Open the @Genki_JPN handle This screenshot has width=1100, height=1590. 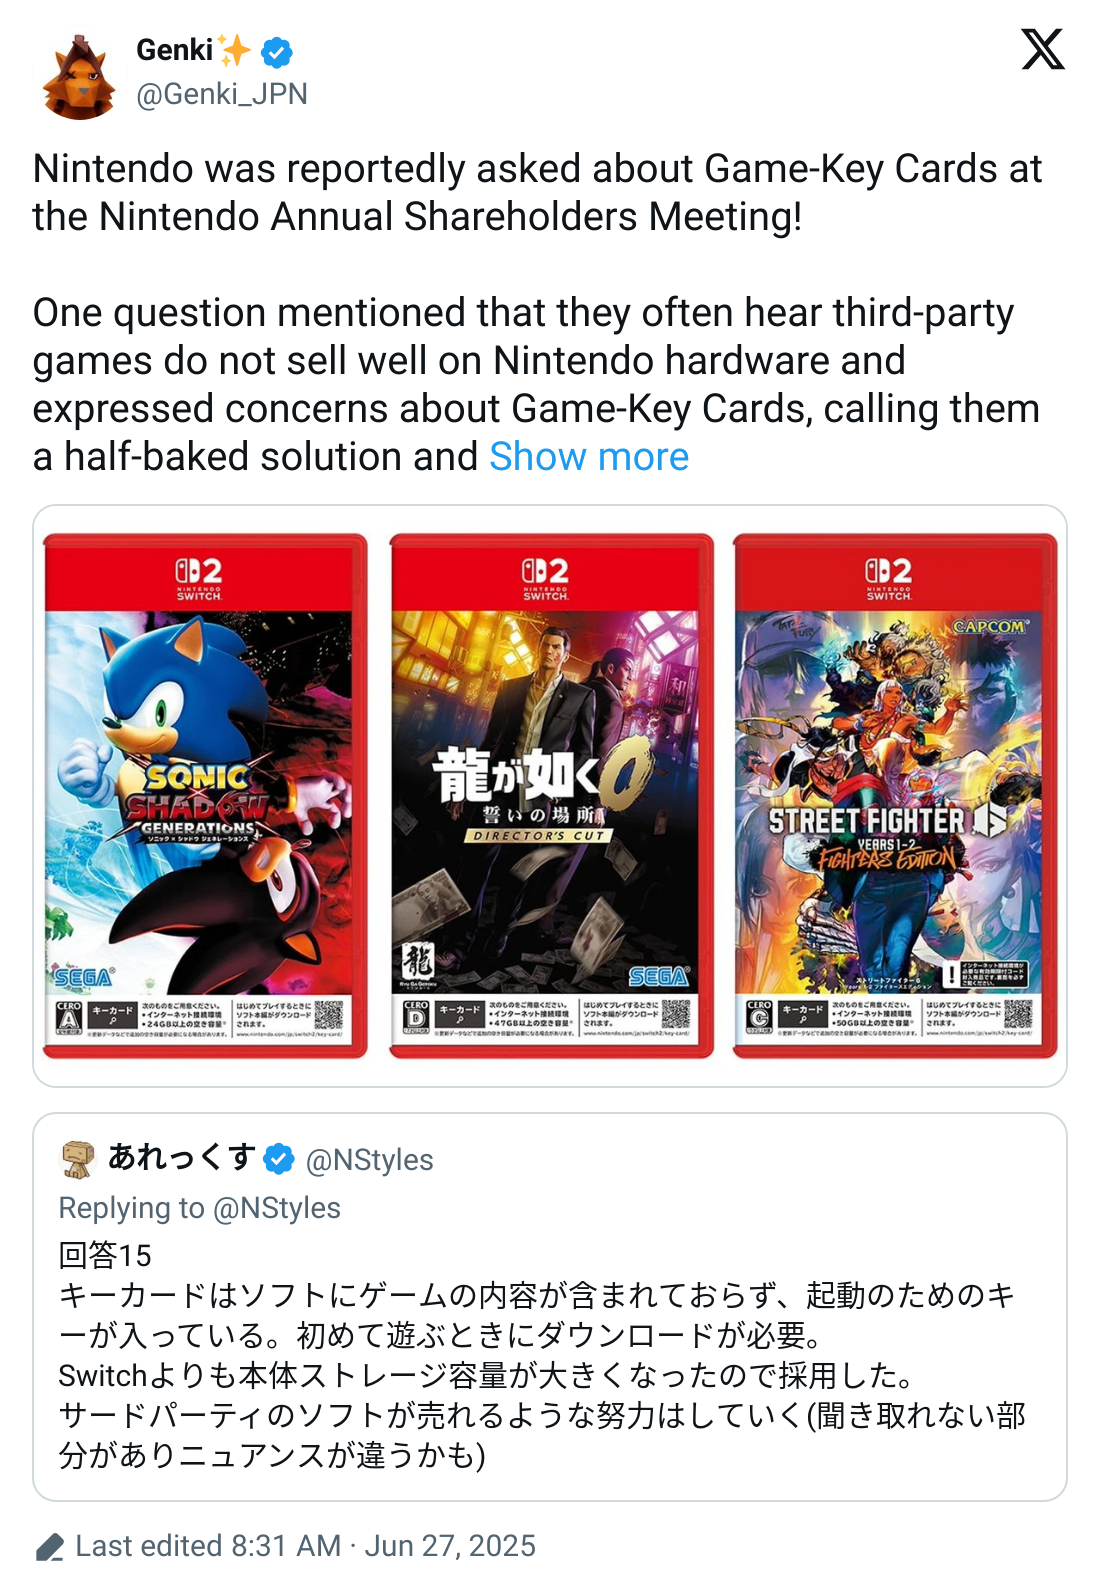pos(222,94)
